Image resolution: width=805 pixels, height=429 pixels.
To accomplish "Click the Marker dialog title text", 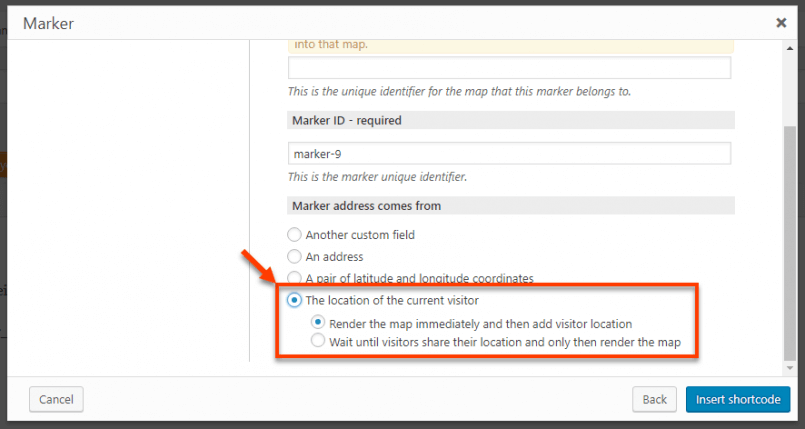I will [x=48, y=23].
